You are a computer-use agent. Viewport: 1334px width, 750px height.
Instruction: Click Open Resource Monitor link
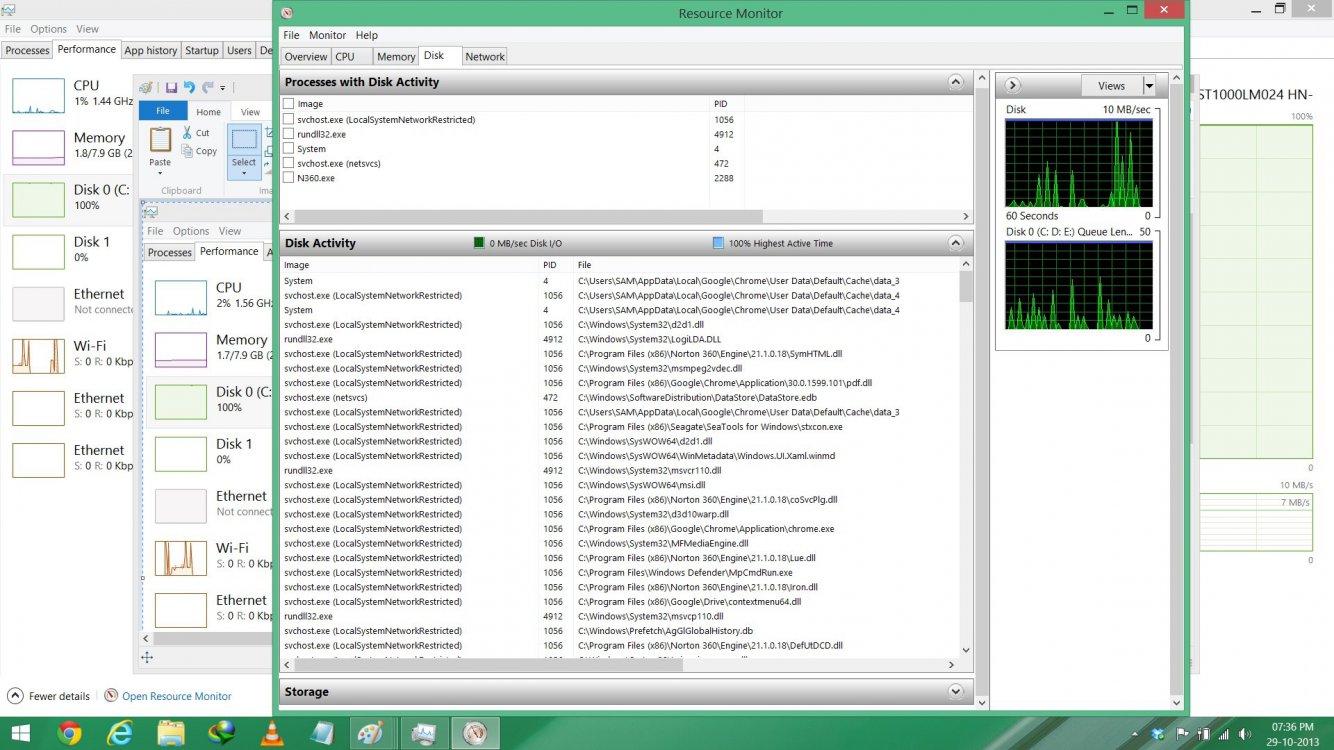(177, 696)
